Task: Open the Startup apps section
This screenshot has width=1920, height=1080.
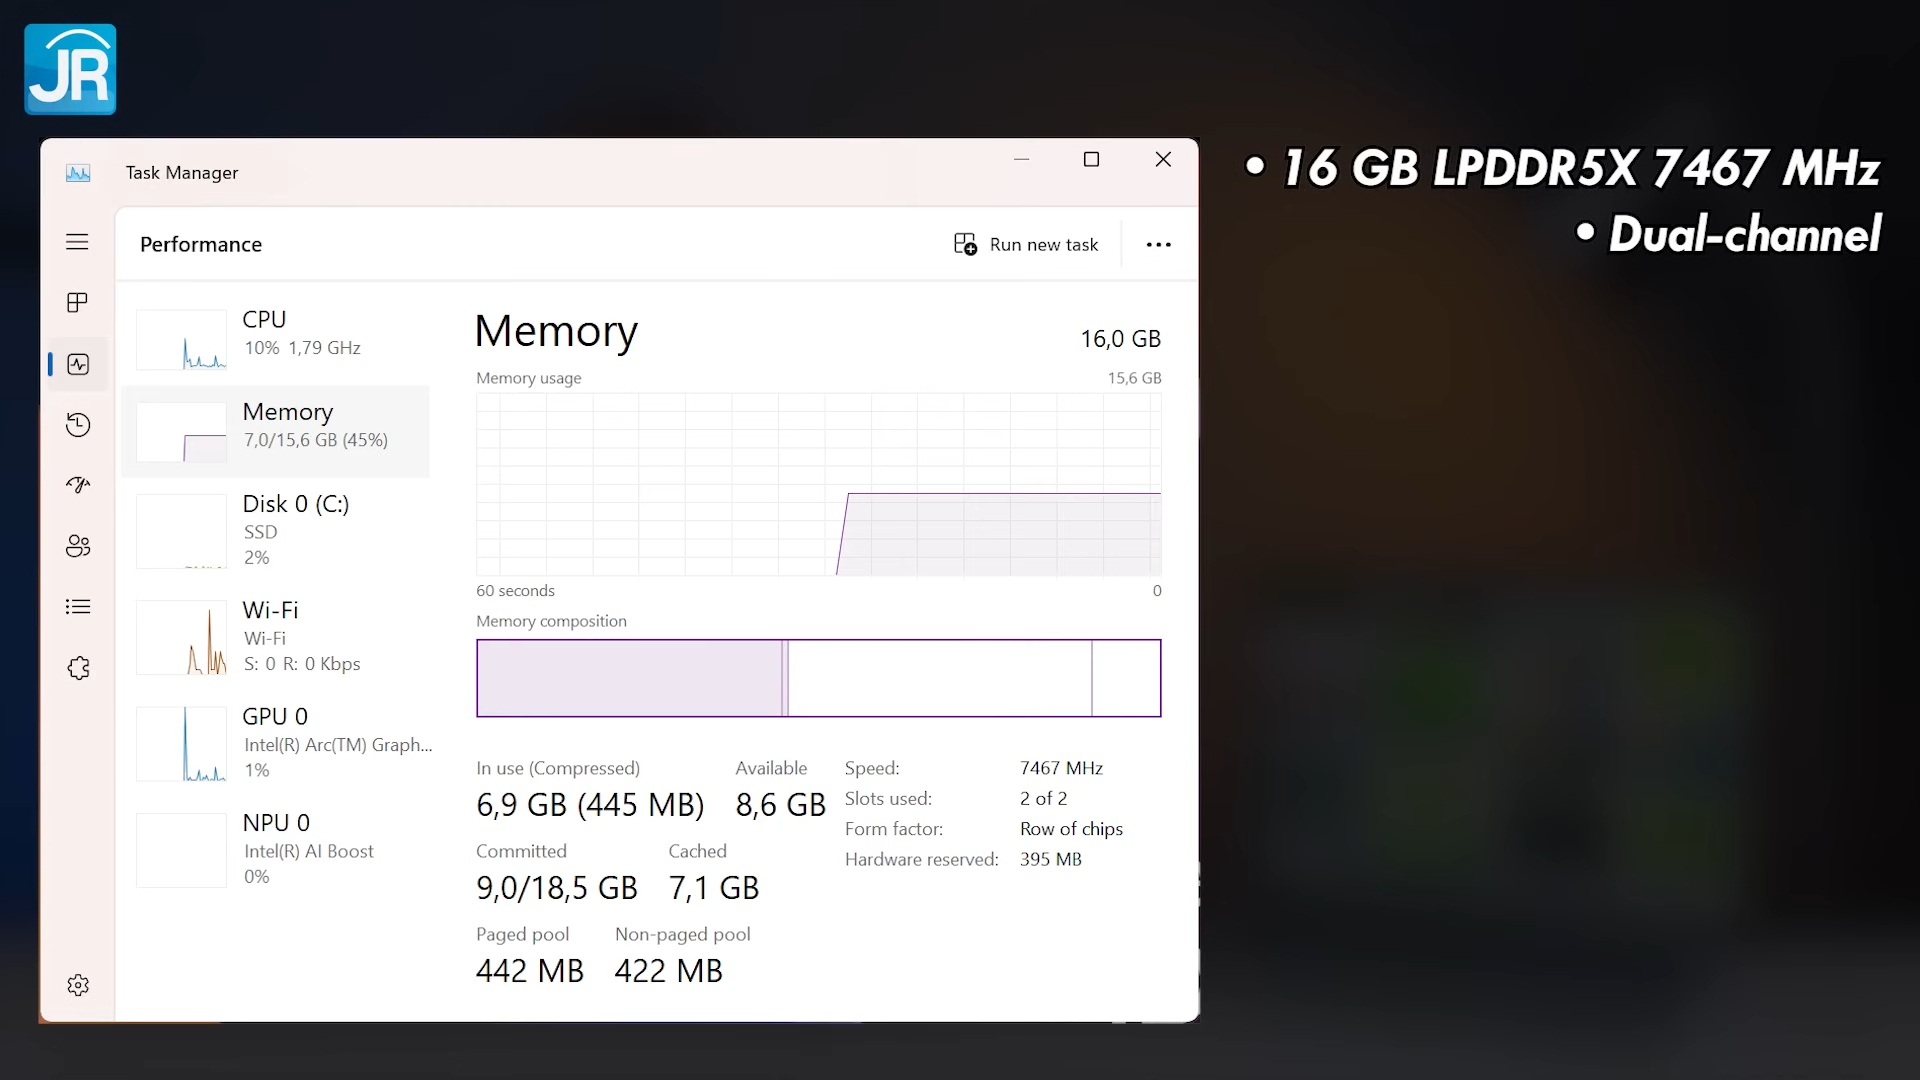Action: [x=77, y=485]
